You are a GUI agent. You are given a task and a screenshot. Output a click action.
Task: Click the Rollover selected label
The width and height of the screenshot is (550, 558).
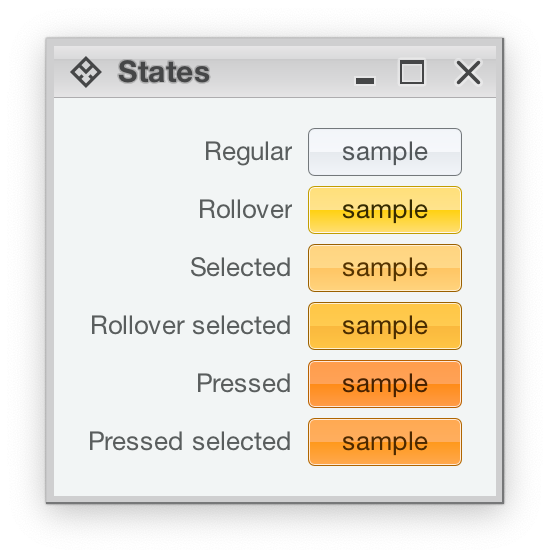pyautogui.click(x=191, y=325)
